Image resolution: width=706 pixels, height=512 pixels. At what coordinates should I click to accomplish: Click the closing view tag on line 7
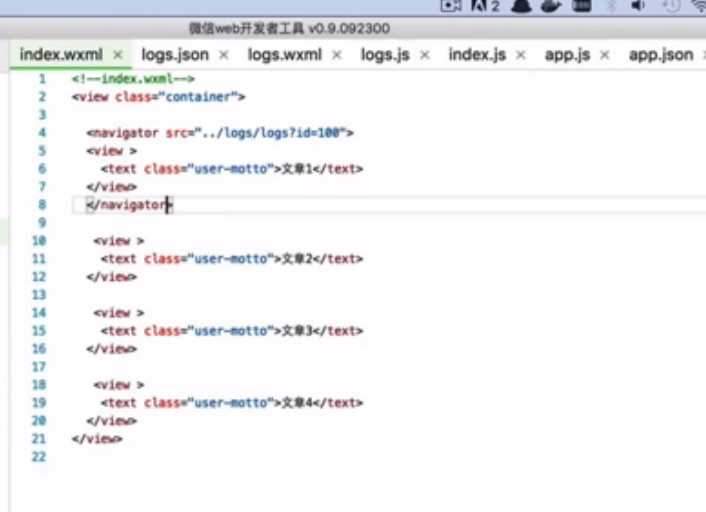[x=112, y=187]
